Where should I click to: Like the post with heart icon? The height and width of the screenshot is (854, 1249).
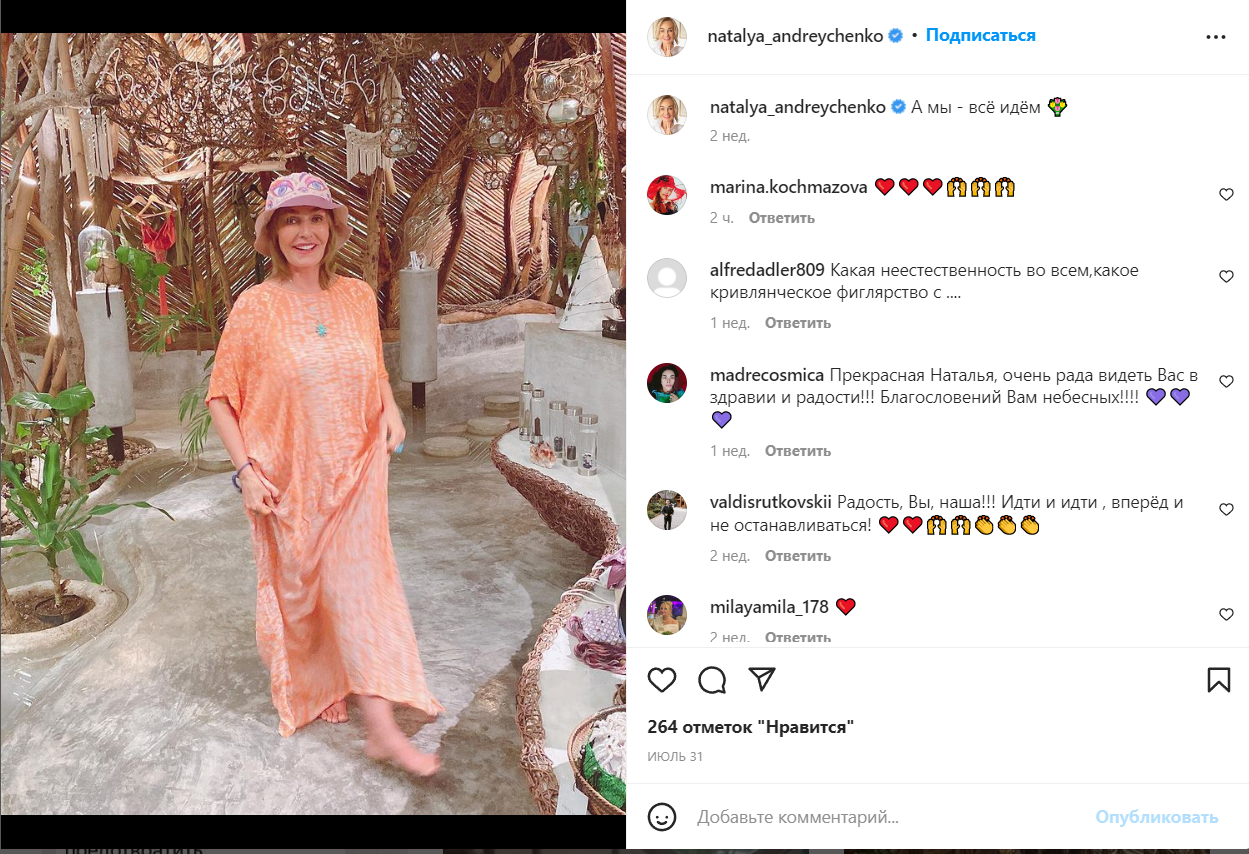(662, 680)
